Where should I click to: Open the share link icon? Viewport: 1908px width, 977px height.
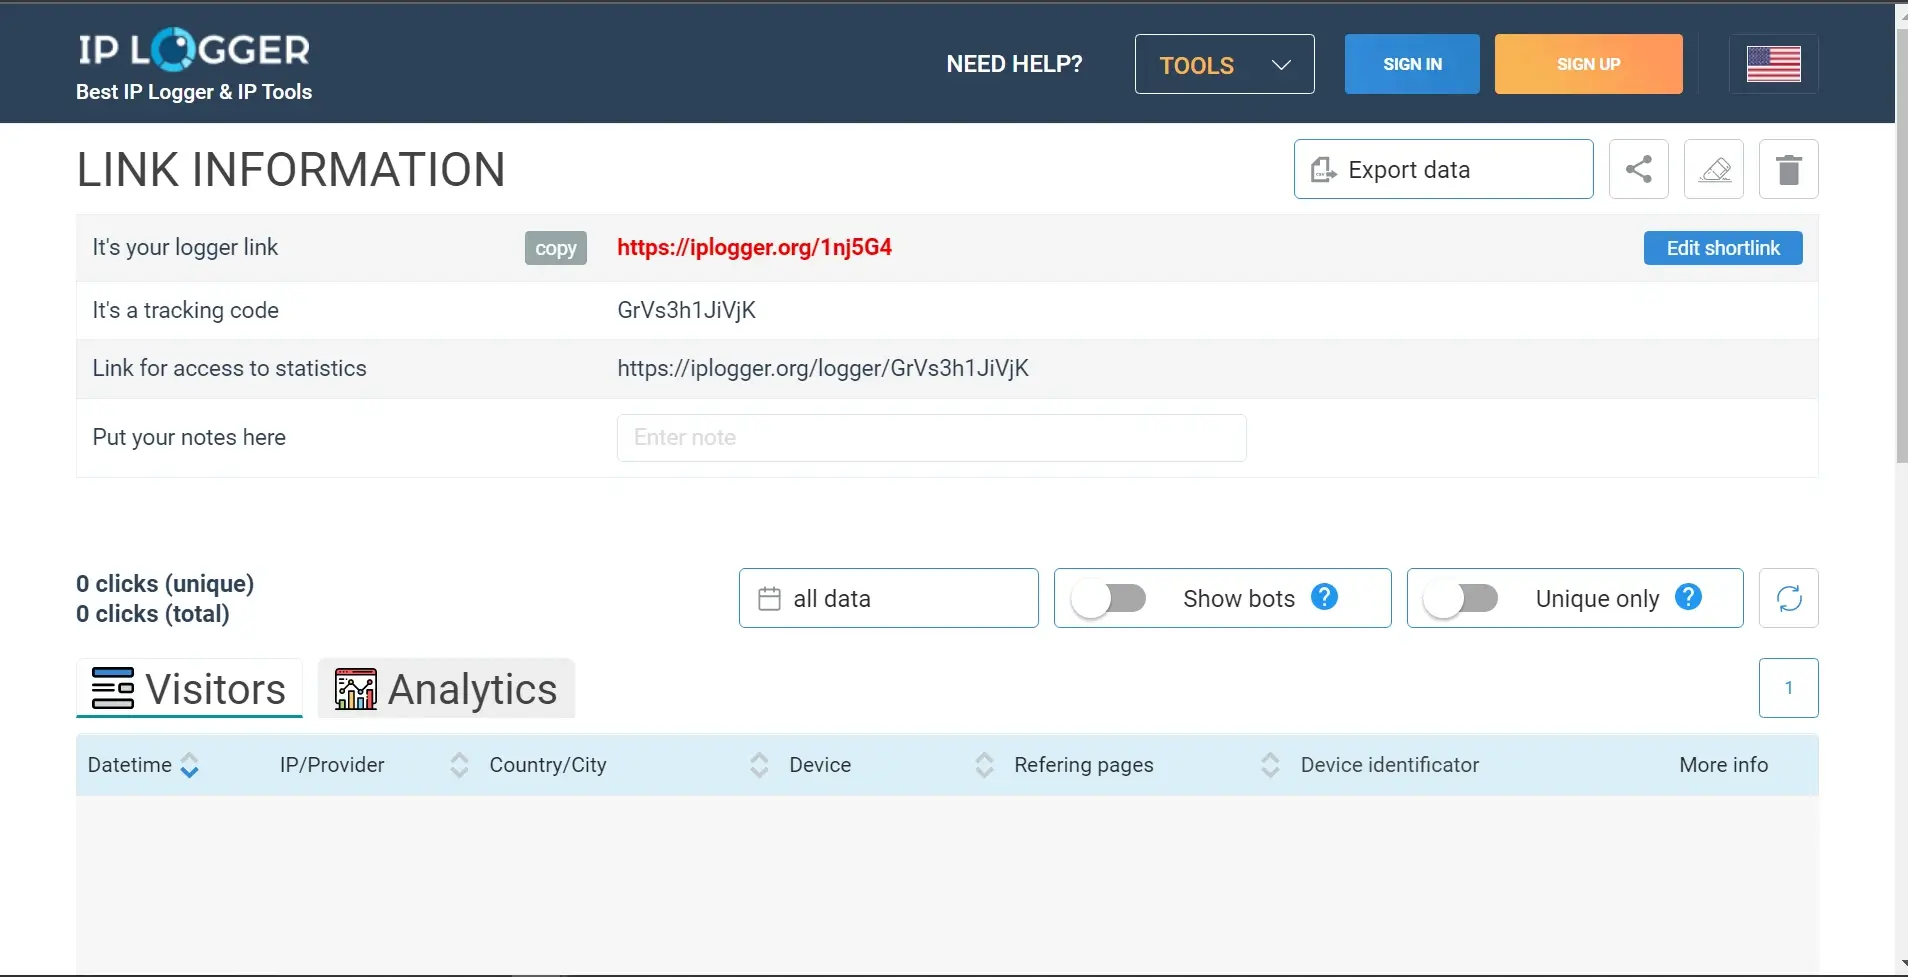coord(1638,169)
